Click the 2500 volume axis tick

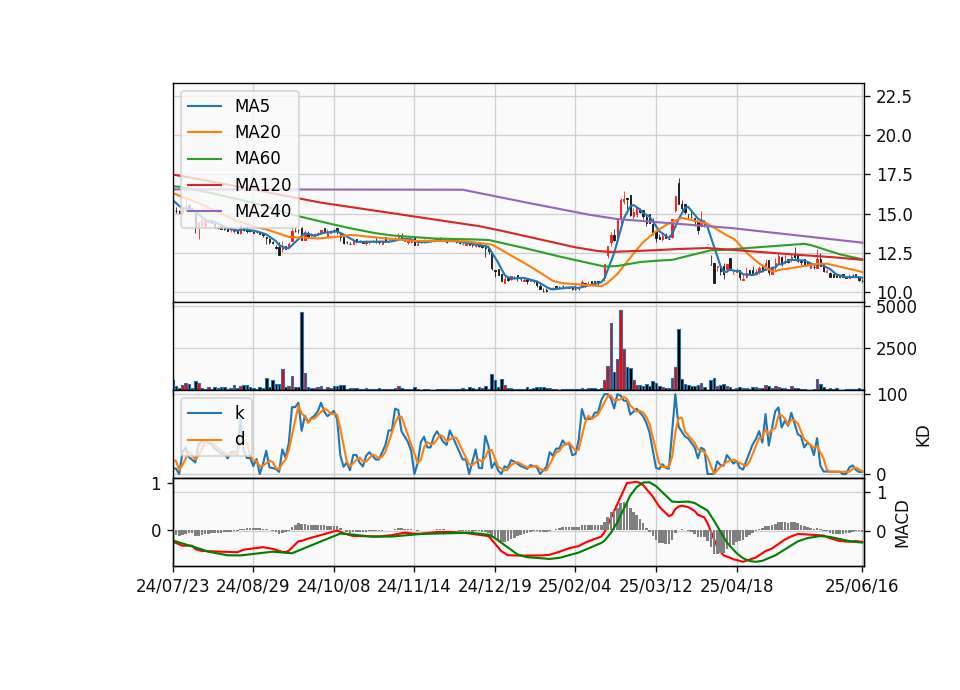[896, 349]
